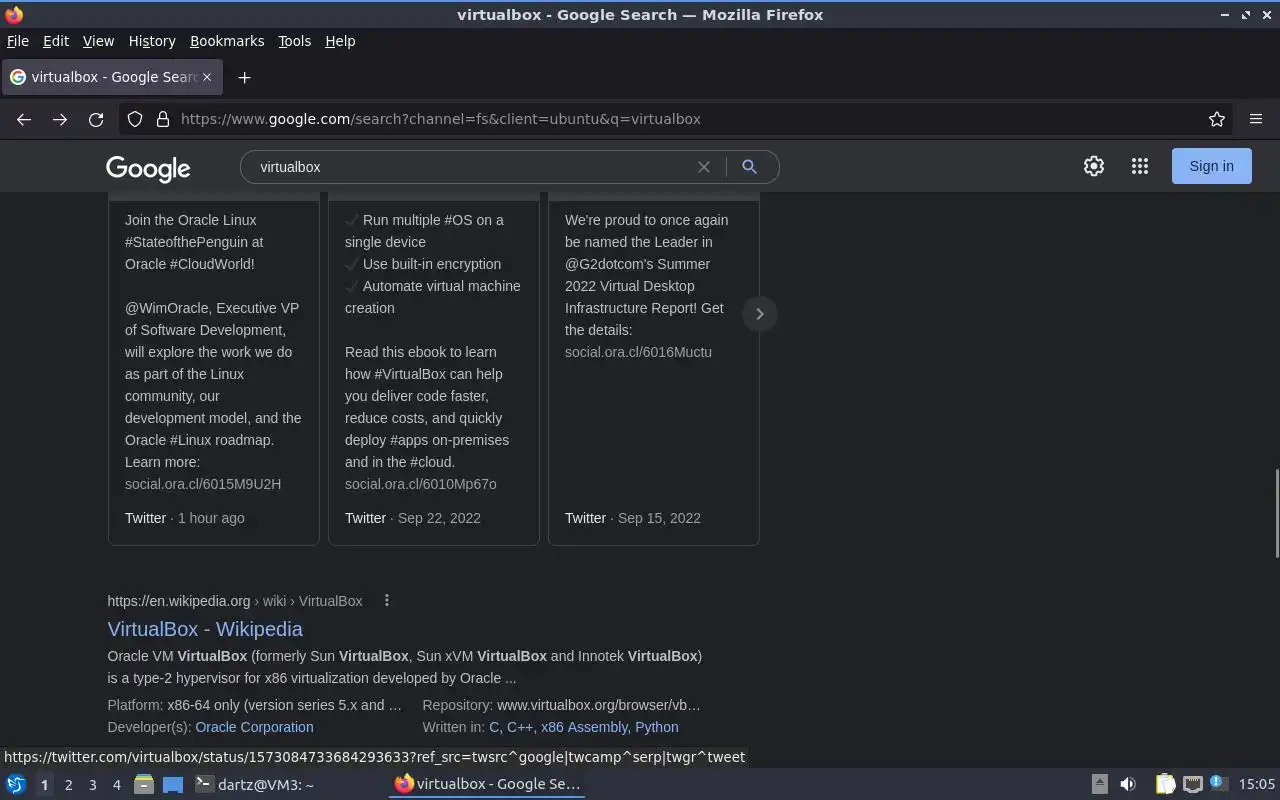Show site security padlock information
The width and height of the screenshot is (1280, 800).
pos(163,119)
